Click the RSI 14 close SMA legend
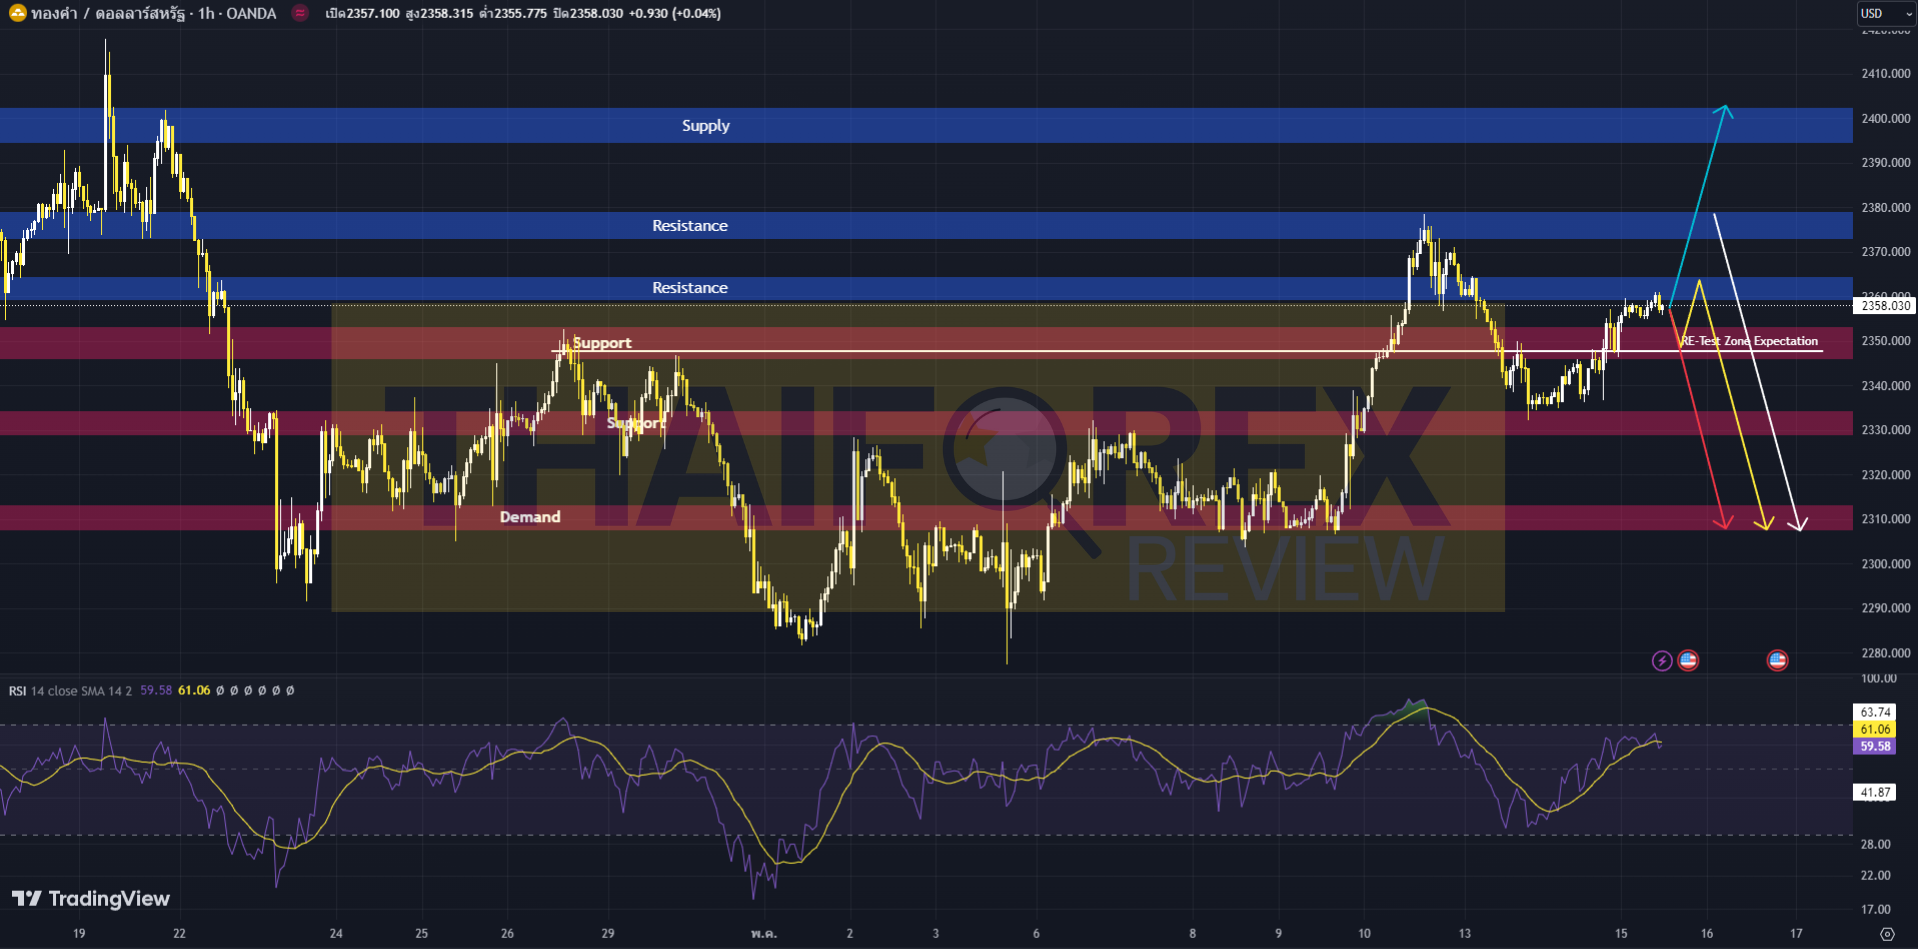1918x949 pixels. [x=70, y=691]
